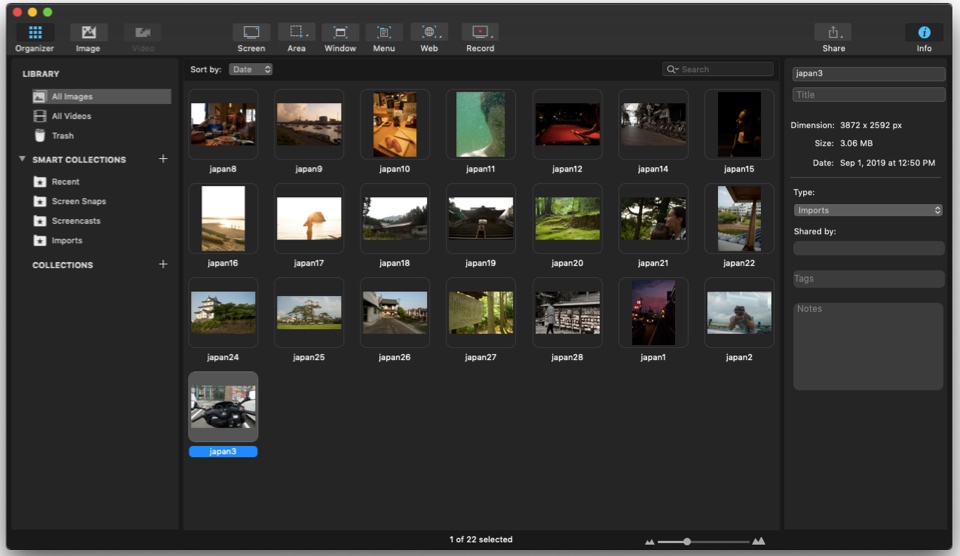Switch to the Organizer view
The height and width of the screenshot is (556, 960).
pyautogui.click(x=35, y=33)
